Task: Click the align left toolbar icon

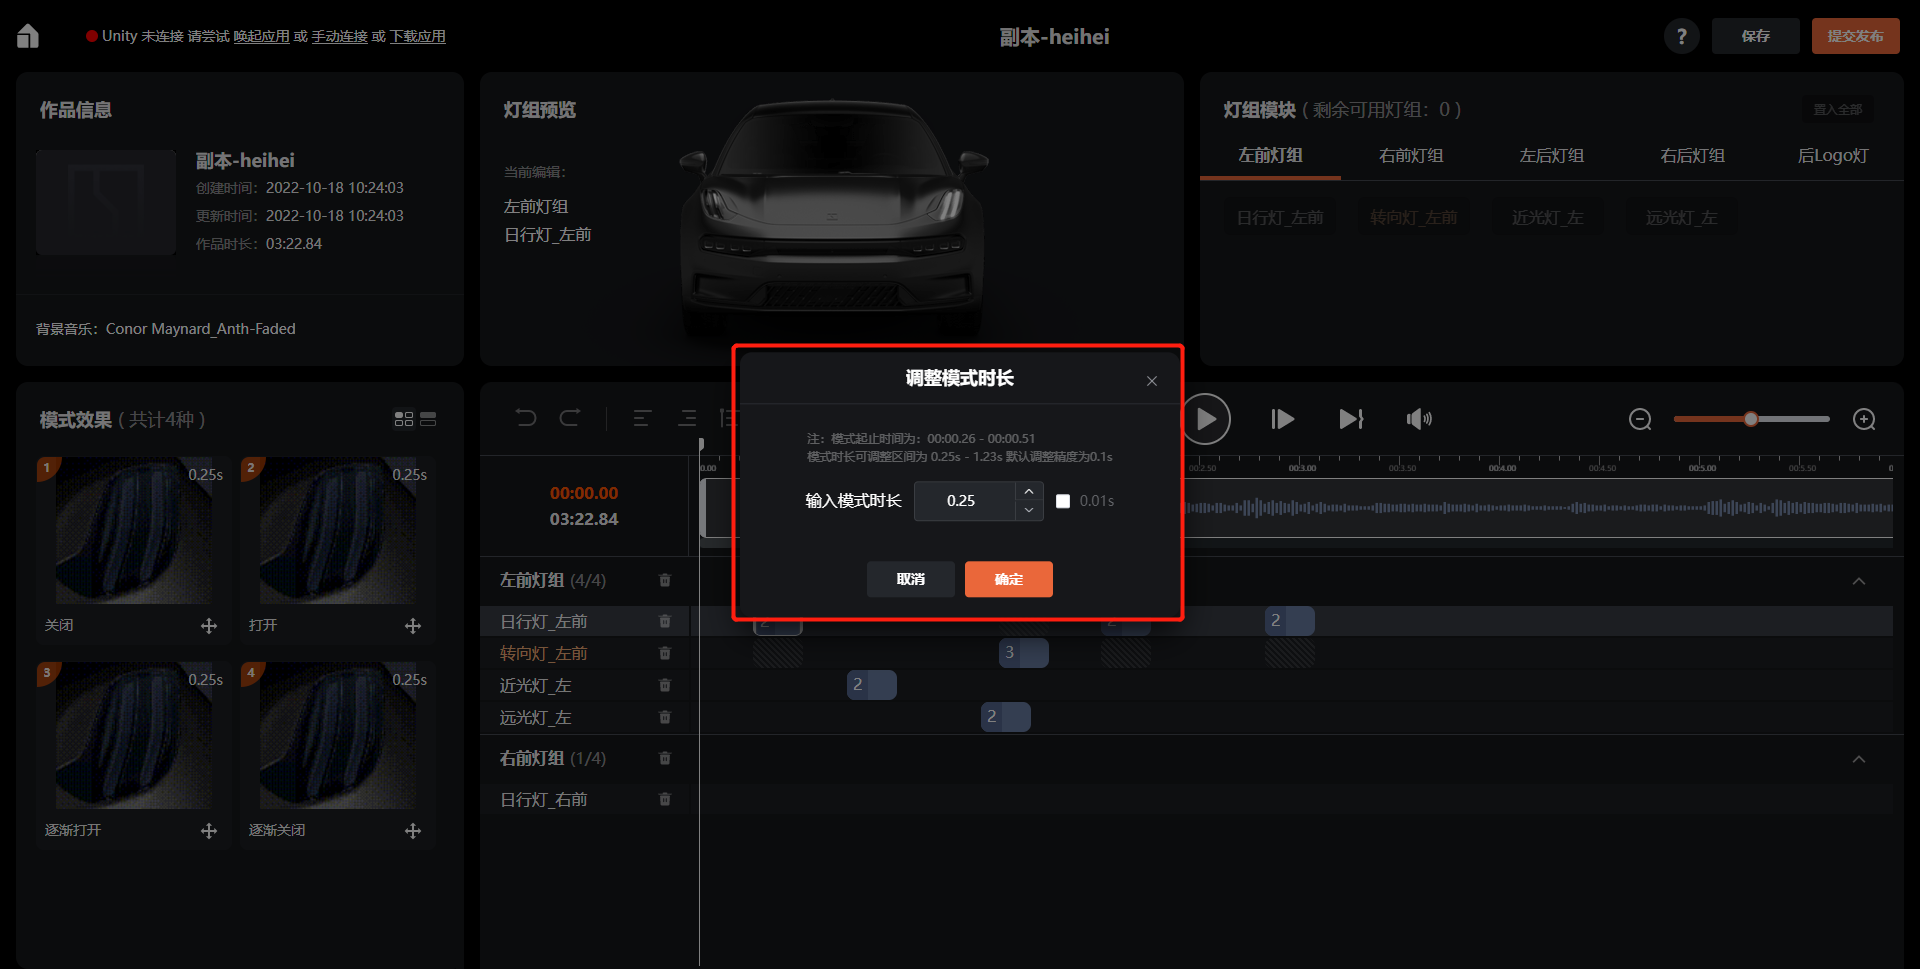Action: (x=642, y=418)
